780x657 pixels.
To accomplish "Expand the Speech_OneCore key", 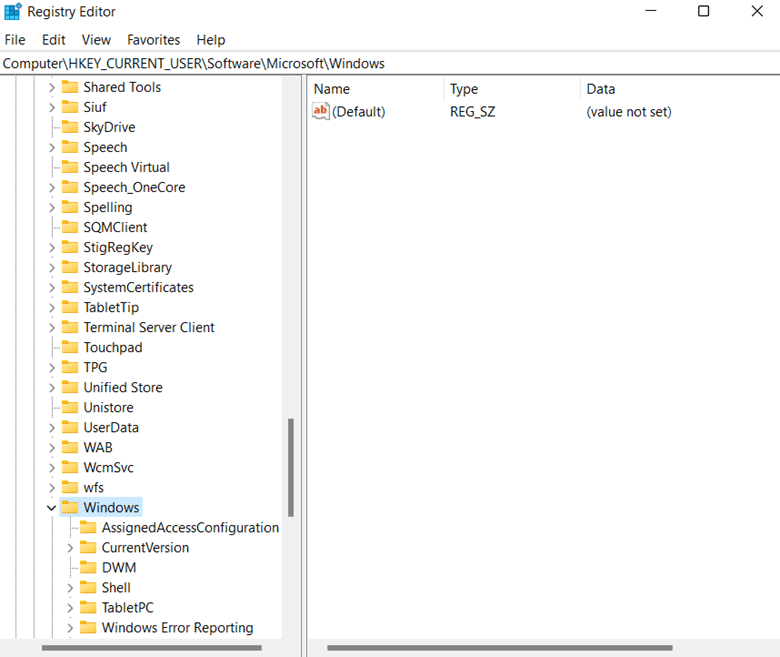I will [52, 188].
